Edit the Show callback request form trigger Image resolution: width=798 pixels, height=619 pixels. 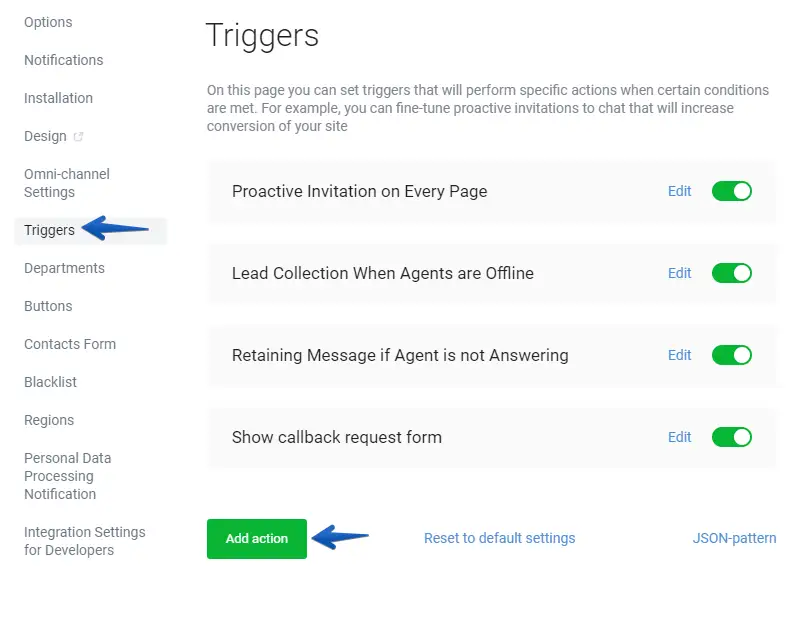(679, 437)
